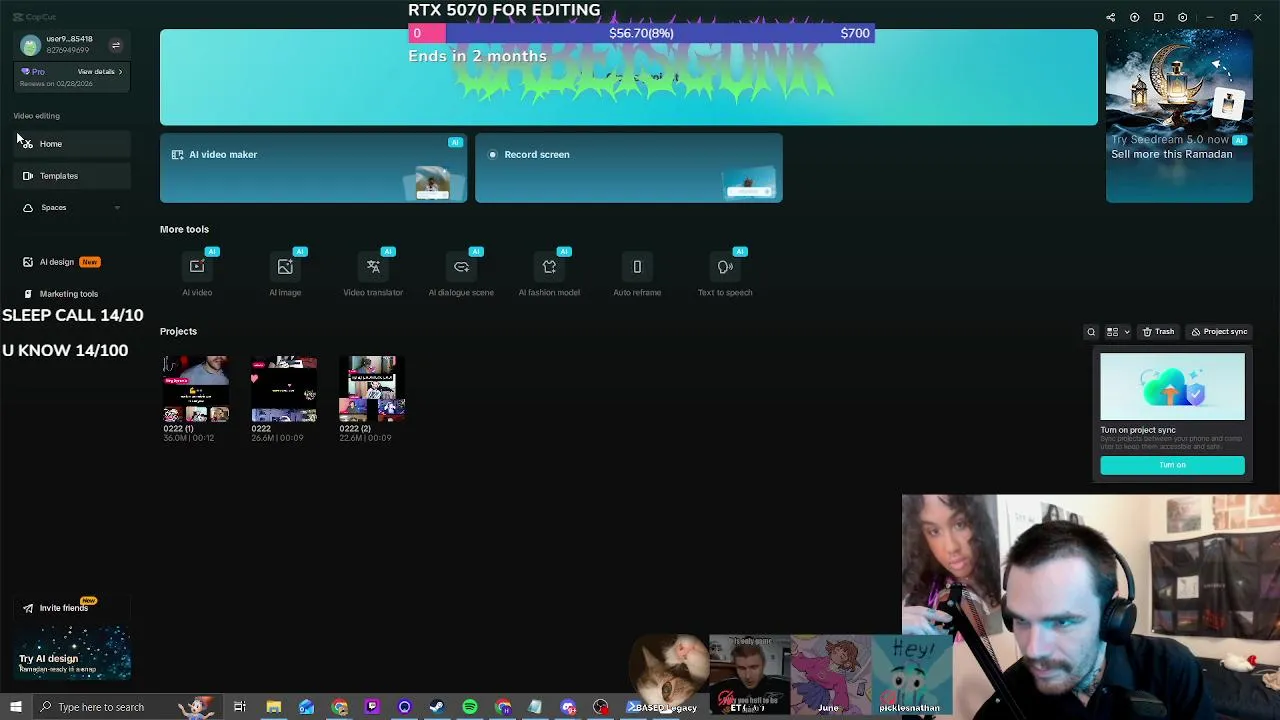Click the upload arrow icon in the title bar
The width and height of the screenshot is (1280, 720).
coord(1134,17)
